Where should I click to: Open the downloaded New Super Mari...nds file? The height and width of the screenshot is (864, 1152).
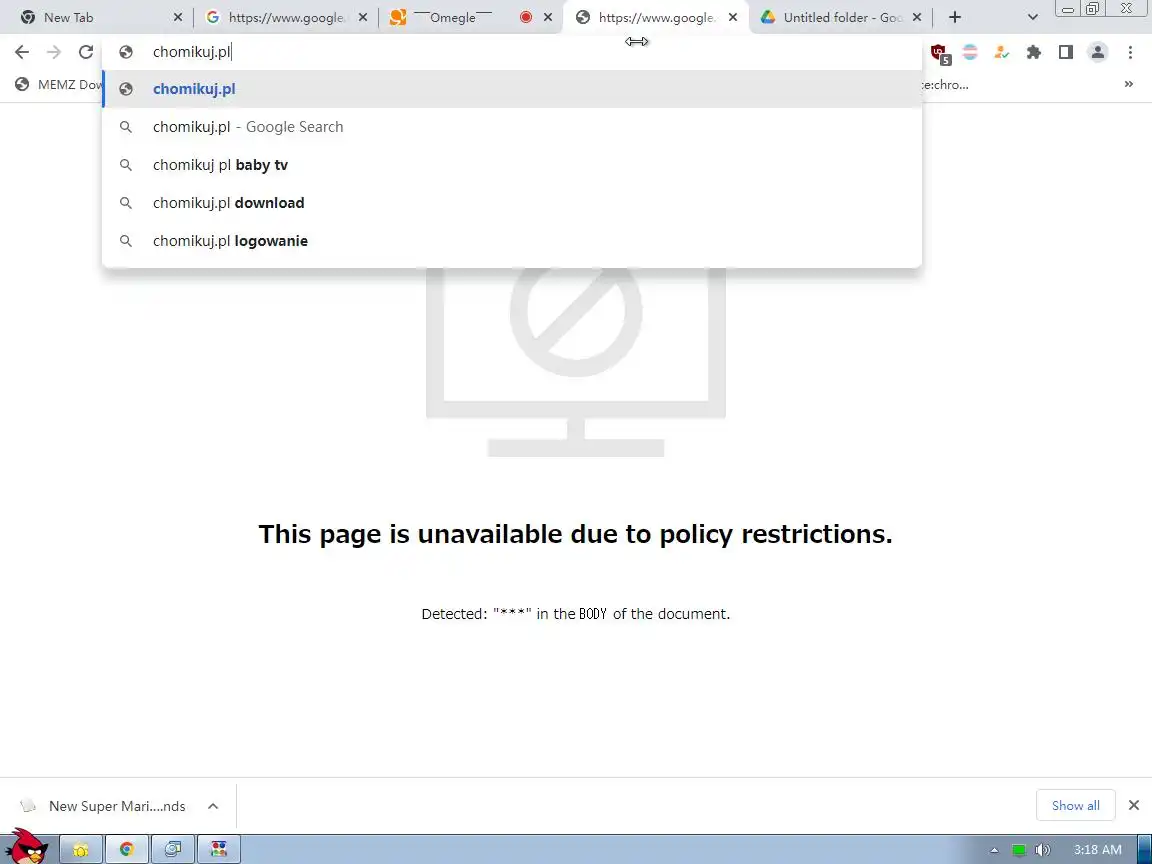[103, 806]
